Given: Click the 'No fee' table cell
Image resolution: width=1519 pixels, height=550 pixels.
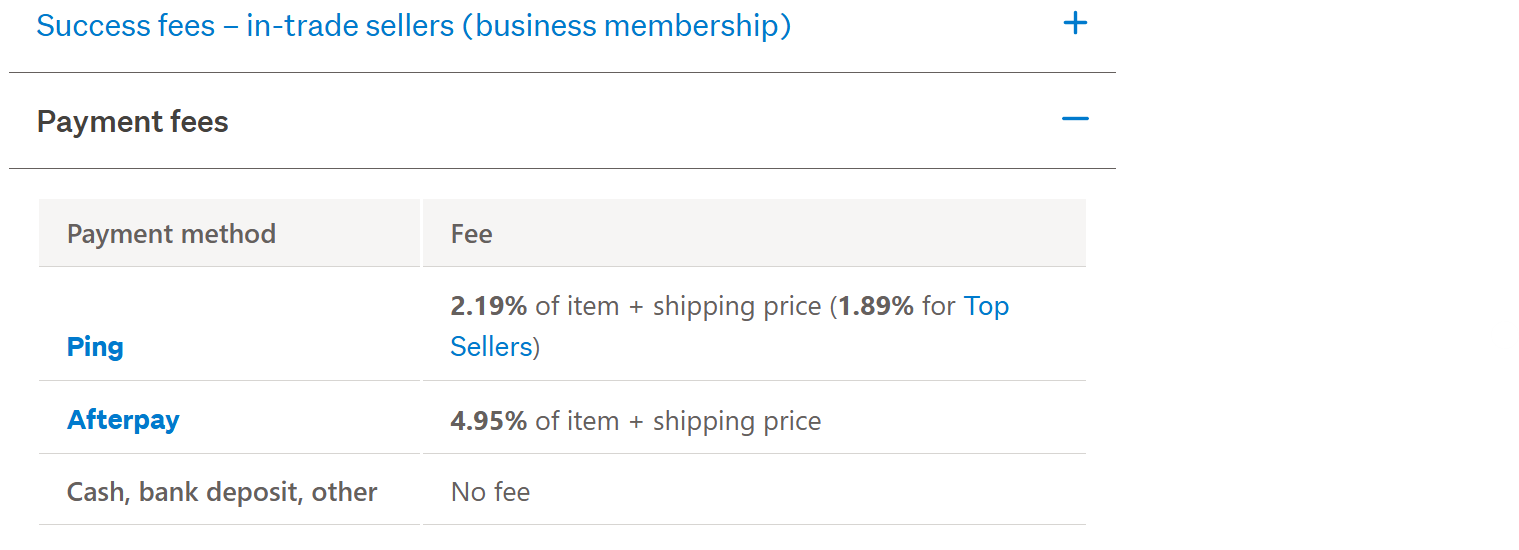Looking at the screenshot, I should pyautogui.click(x=490, y=492).
